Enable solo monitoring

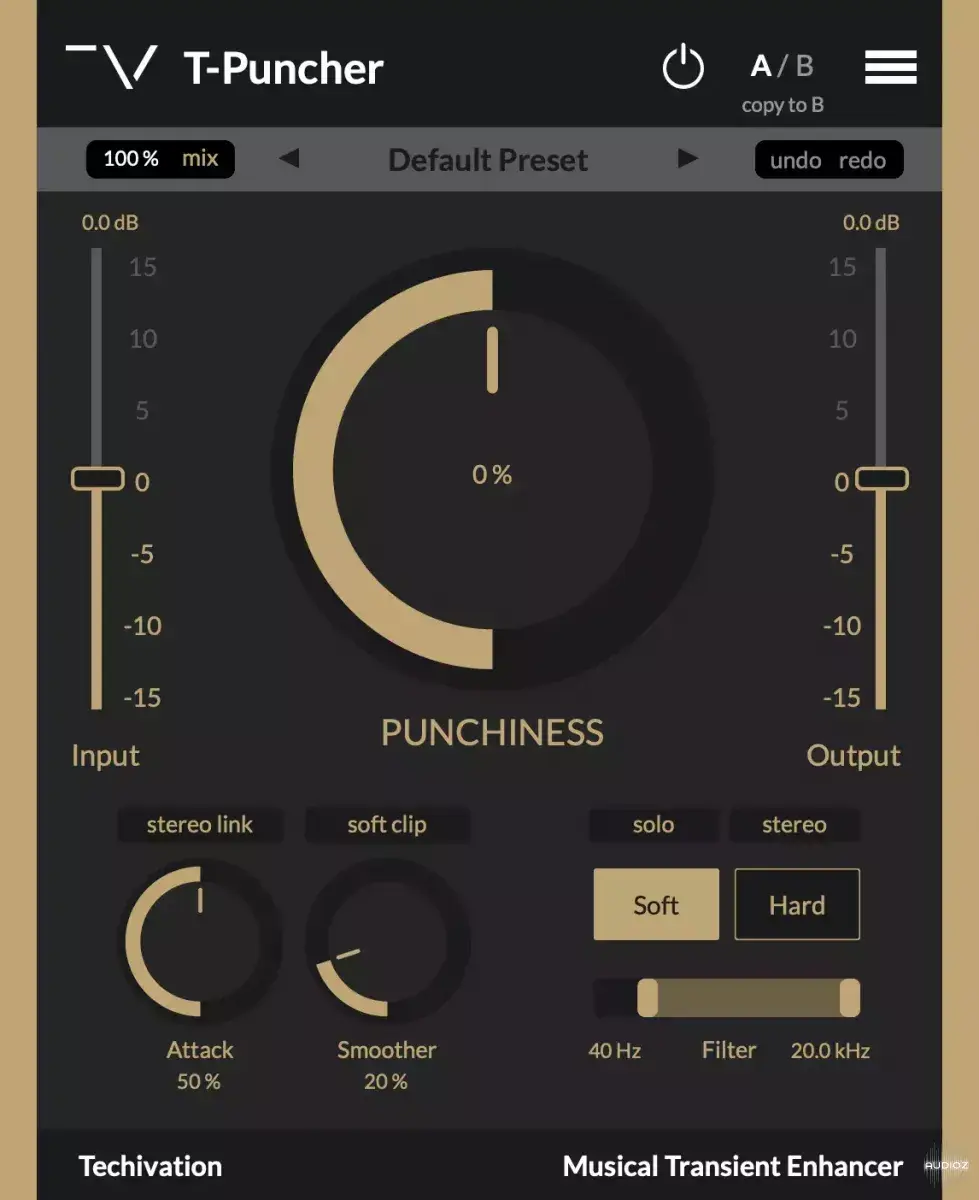[654, 825]
